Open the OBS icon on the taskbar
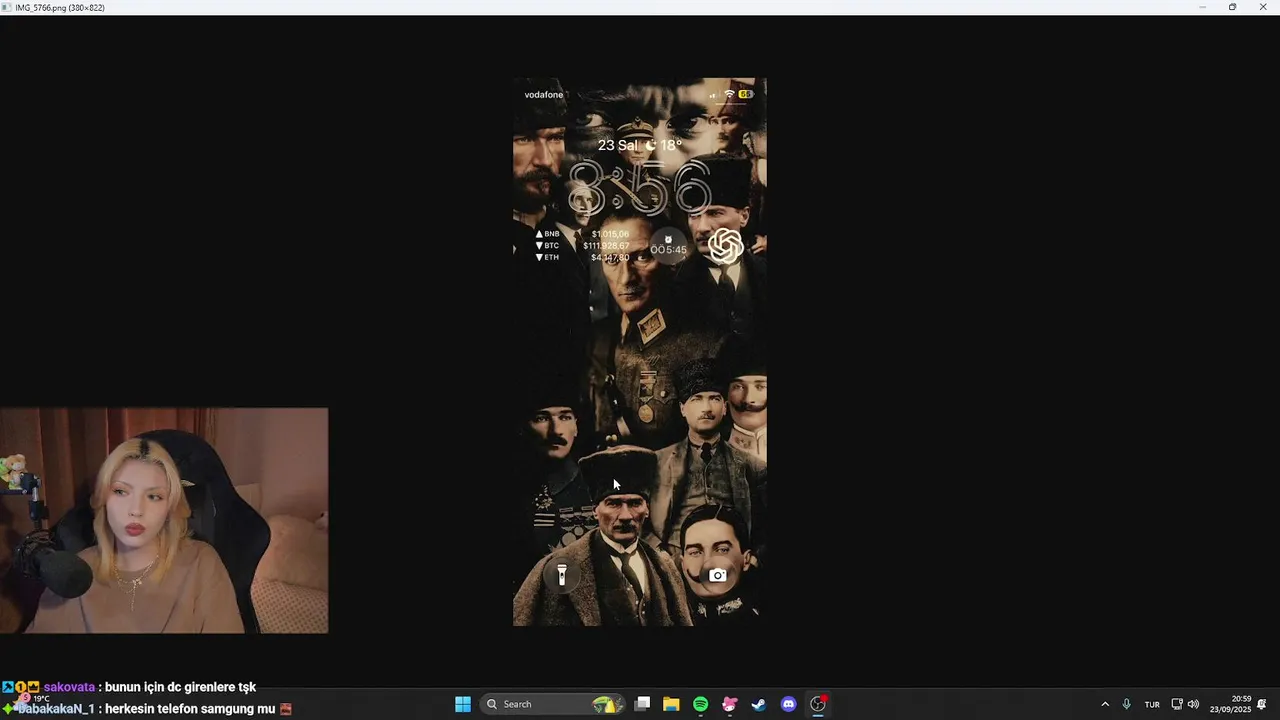 point(818,704)
